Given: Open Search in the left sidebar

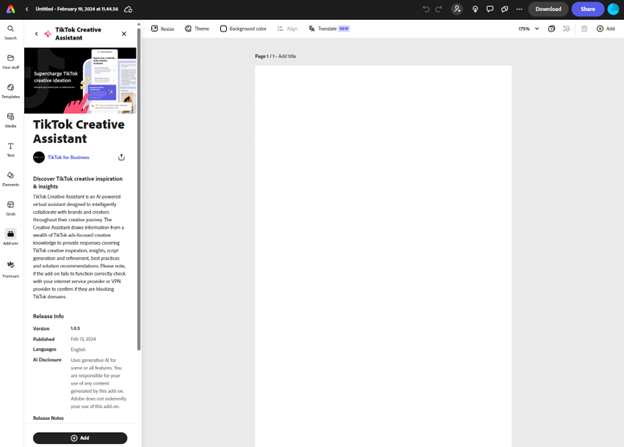Looking at the screenshot, I should pyautogui.click(x=11, y=32).
